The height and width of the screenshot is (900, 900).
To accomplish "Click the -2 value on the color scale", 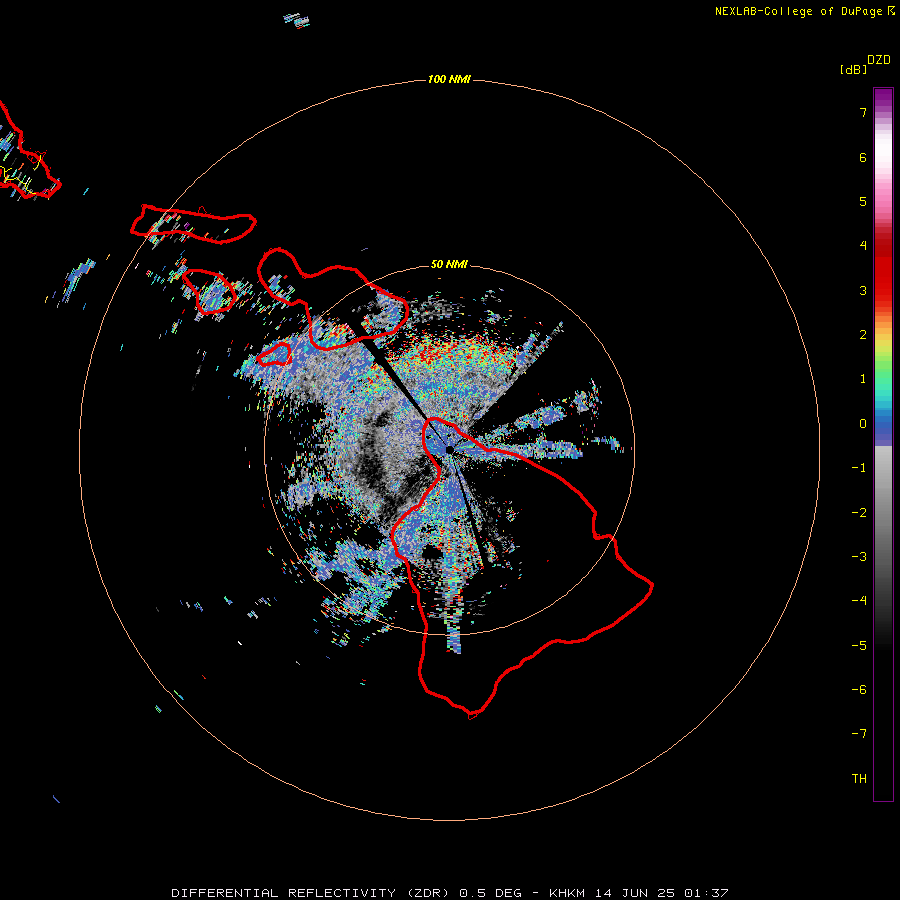I will [x=859, y=513].
